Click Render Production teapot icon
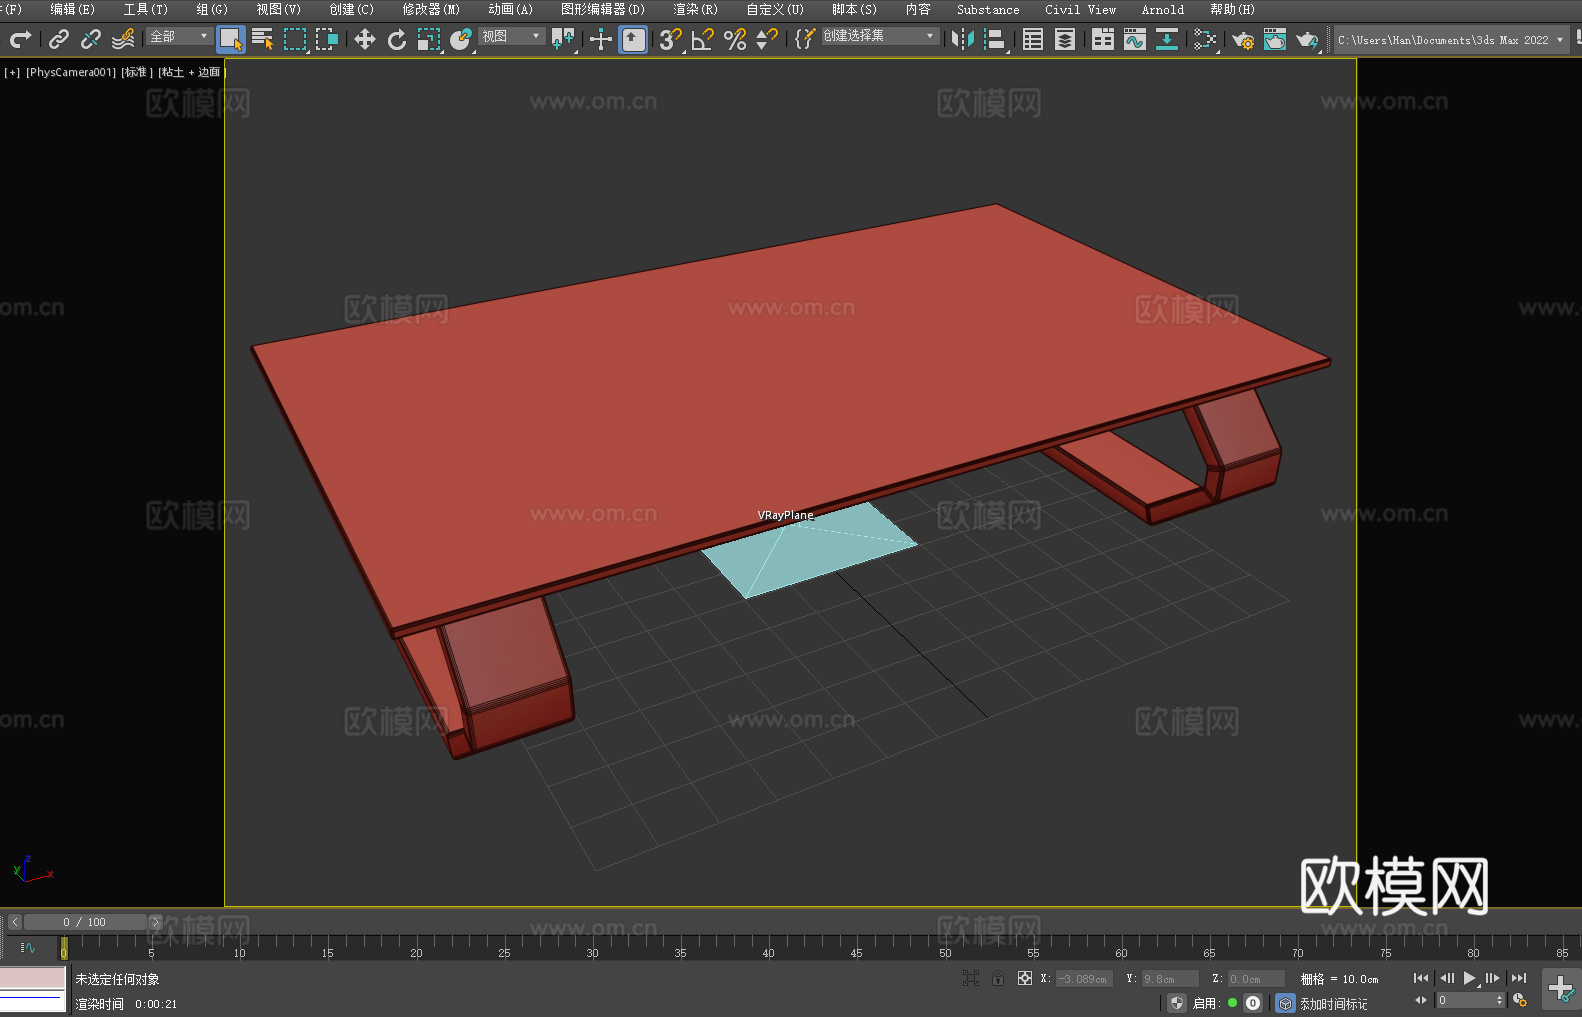Image resolution: width=1582 pixels, height=1017 pixels. [x=1307, y=39]
